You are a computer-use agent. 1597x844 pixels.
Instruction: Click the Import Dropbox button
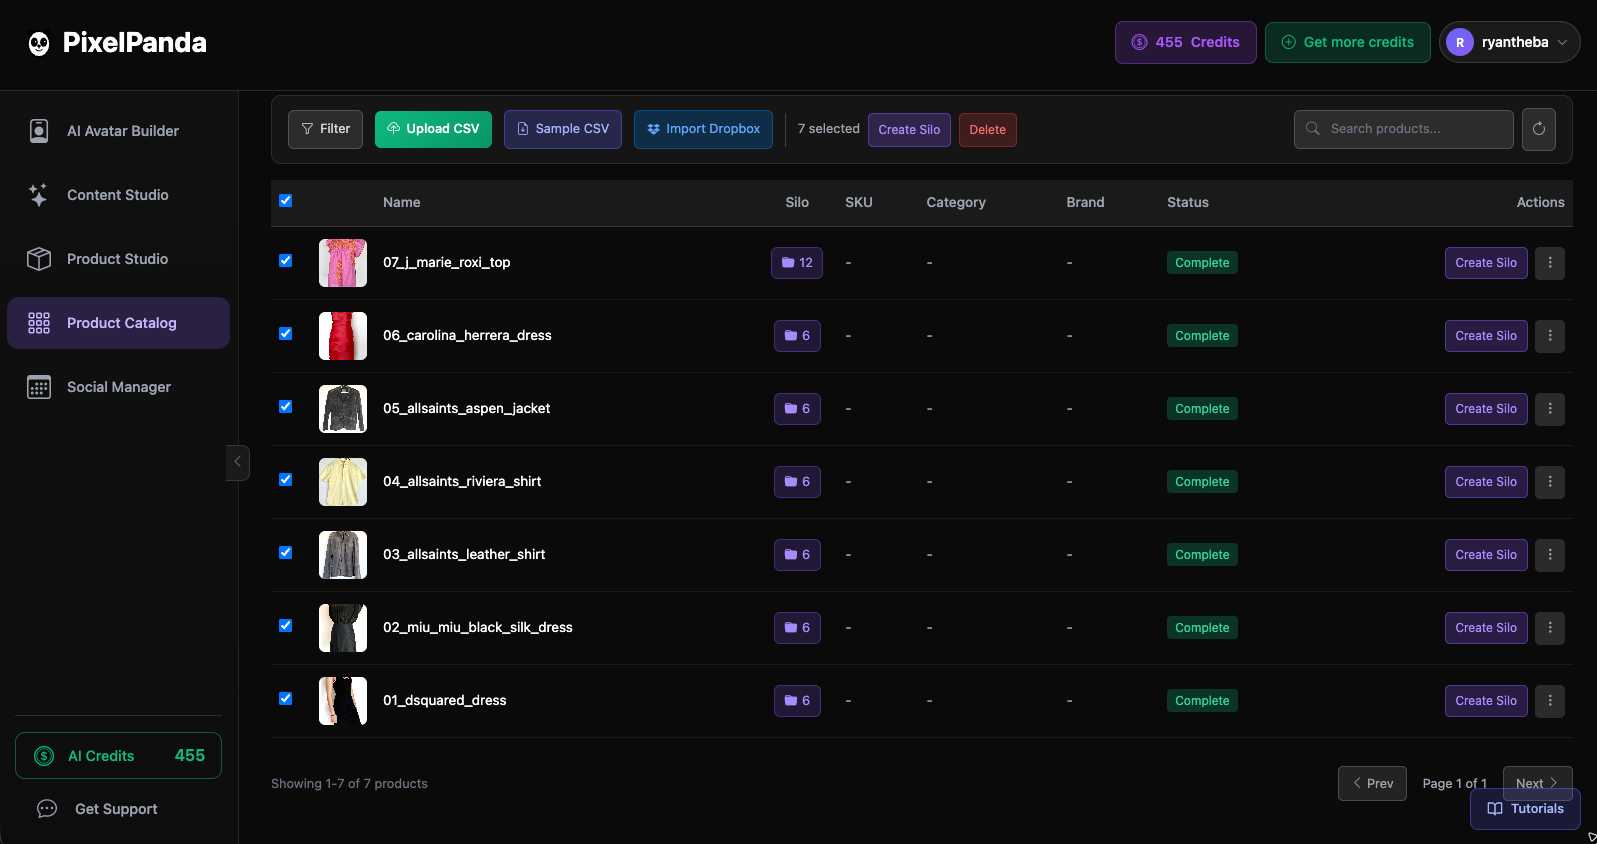click(x=703, y=129)
